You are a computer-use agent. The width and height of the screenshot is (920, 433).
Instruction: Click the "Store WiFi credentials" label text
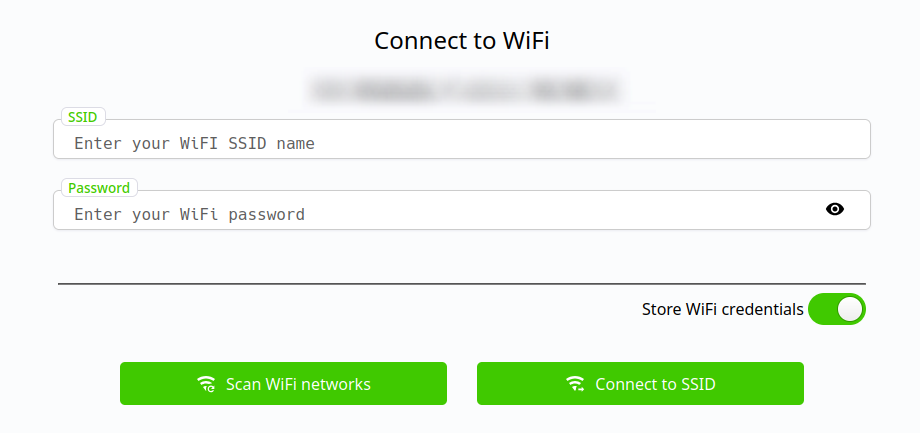point(722,310)
